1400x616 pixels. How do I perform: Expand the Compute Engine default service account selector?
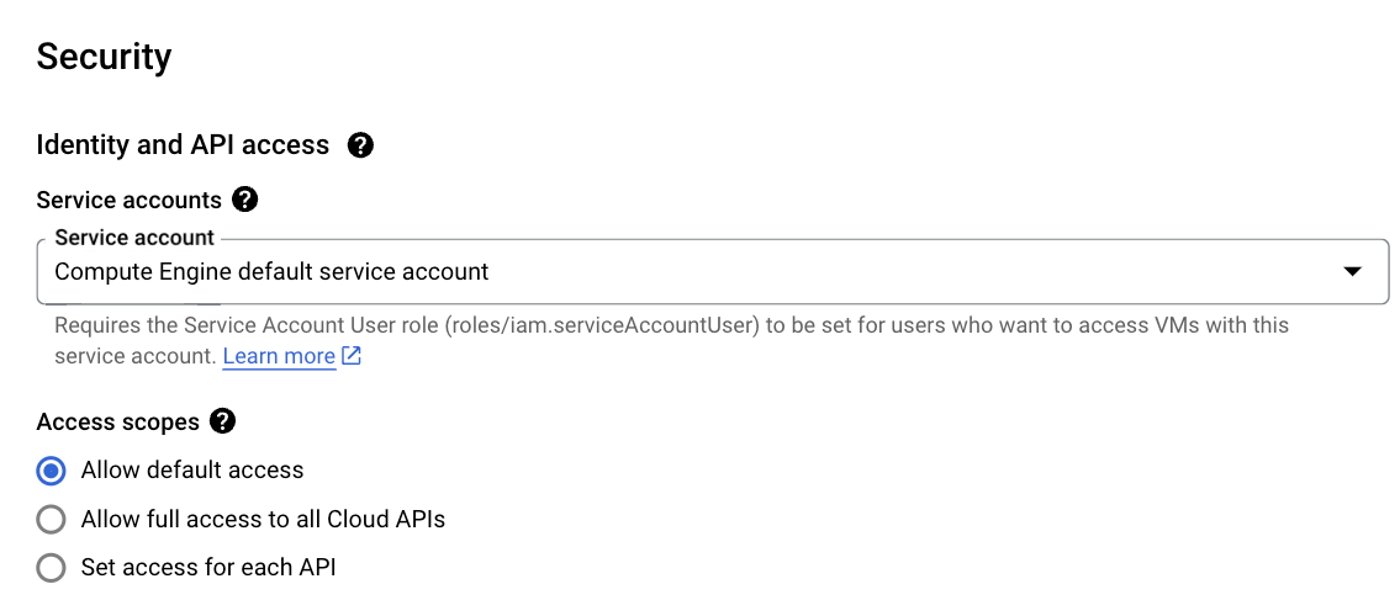(1354, 271)
